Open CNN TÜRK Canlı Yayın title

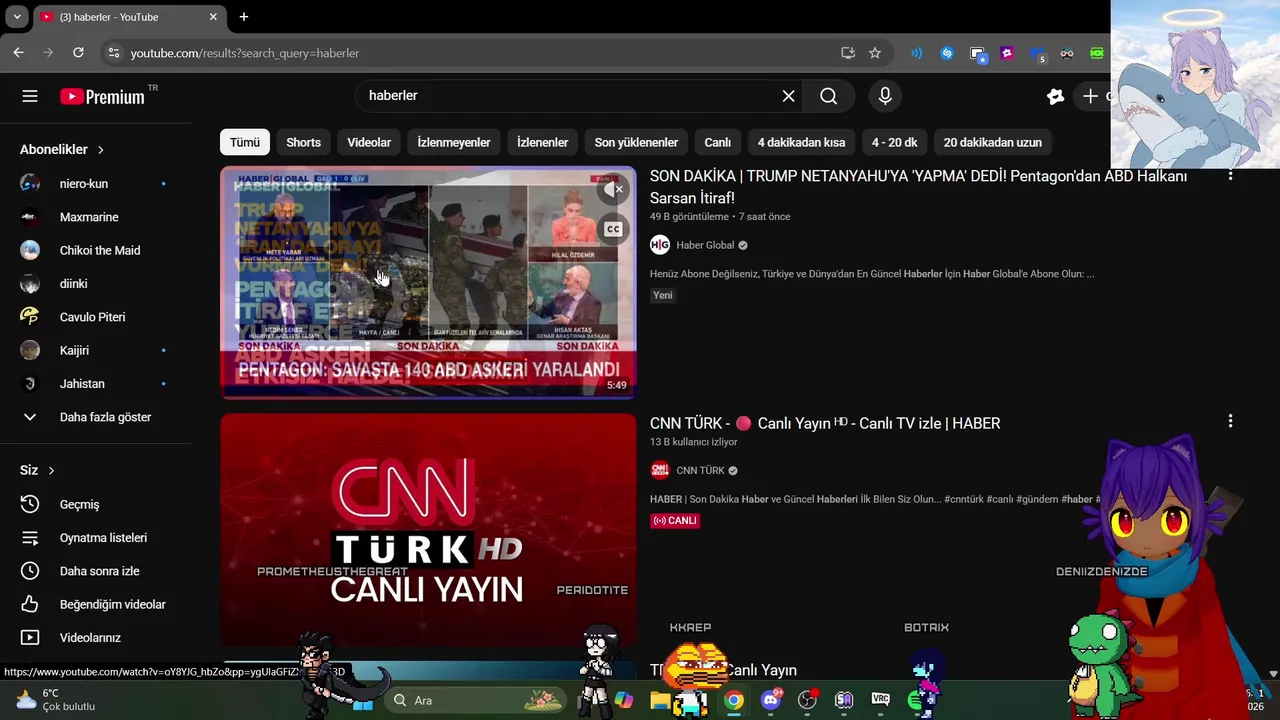pyautogui.click(x=825, y=424)
